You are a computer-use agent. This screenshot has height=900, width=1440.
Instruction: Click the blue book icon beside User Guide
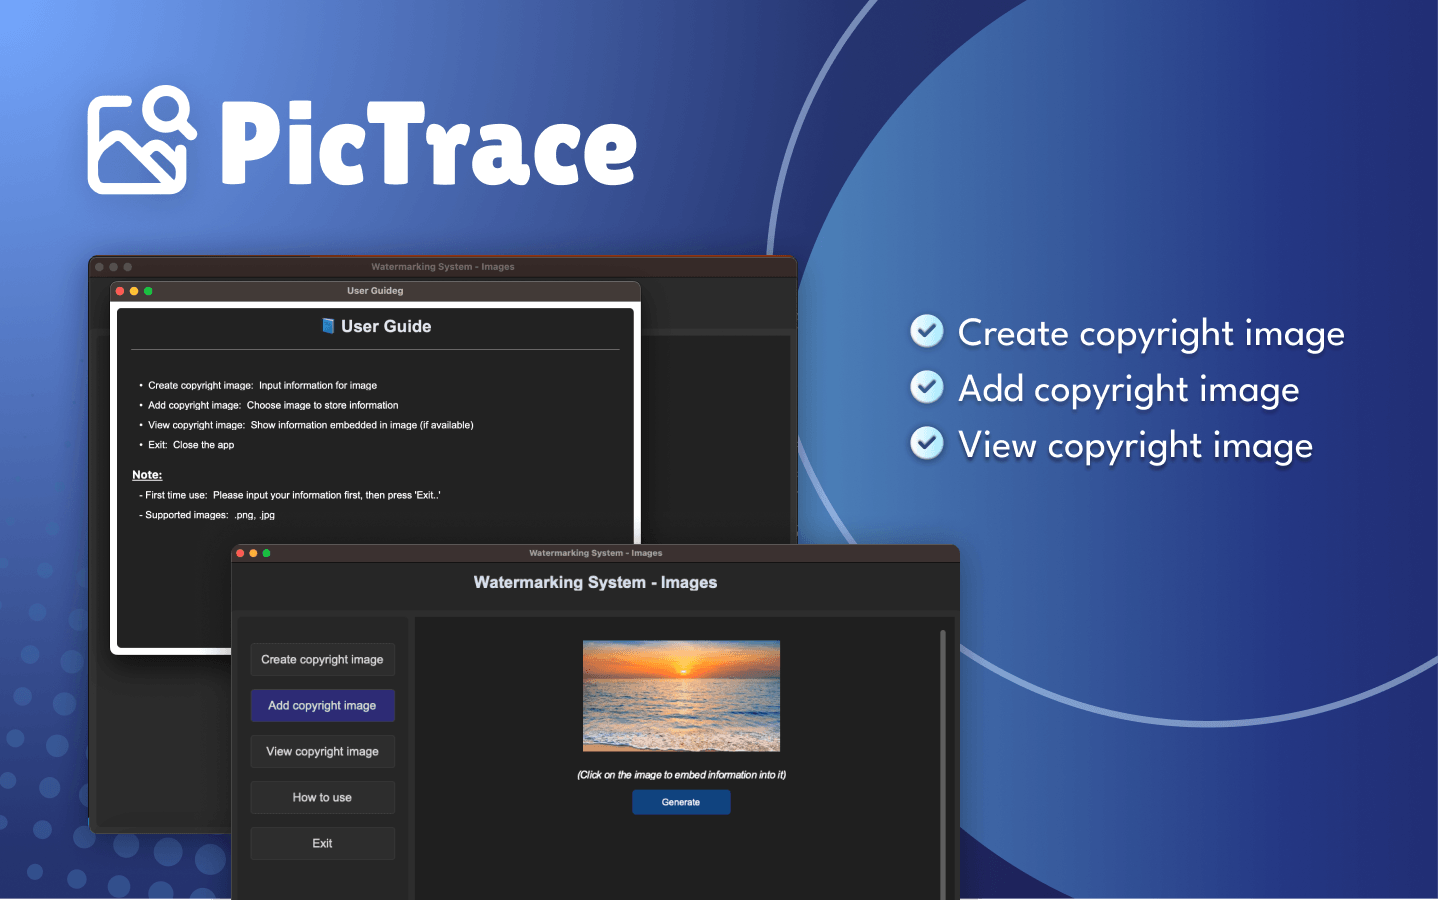328,326
